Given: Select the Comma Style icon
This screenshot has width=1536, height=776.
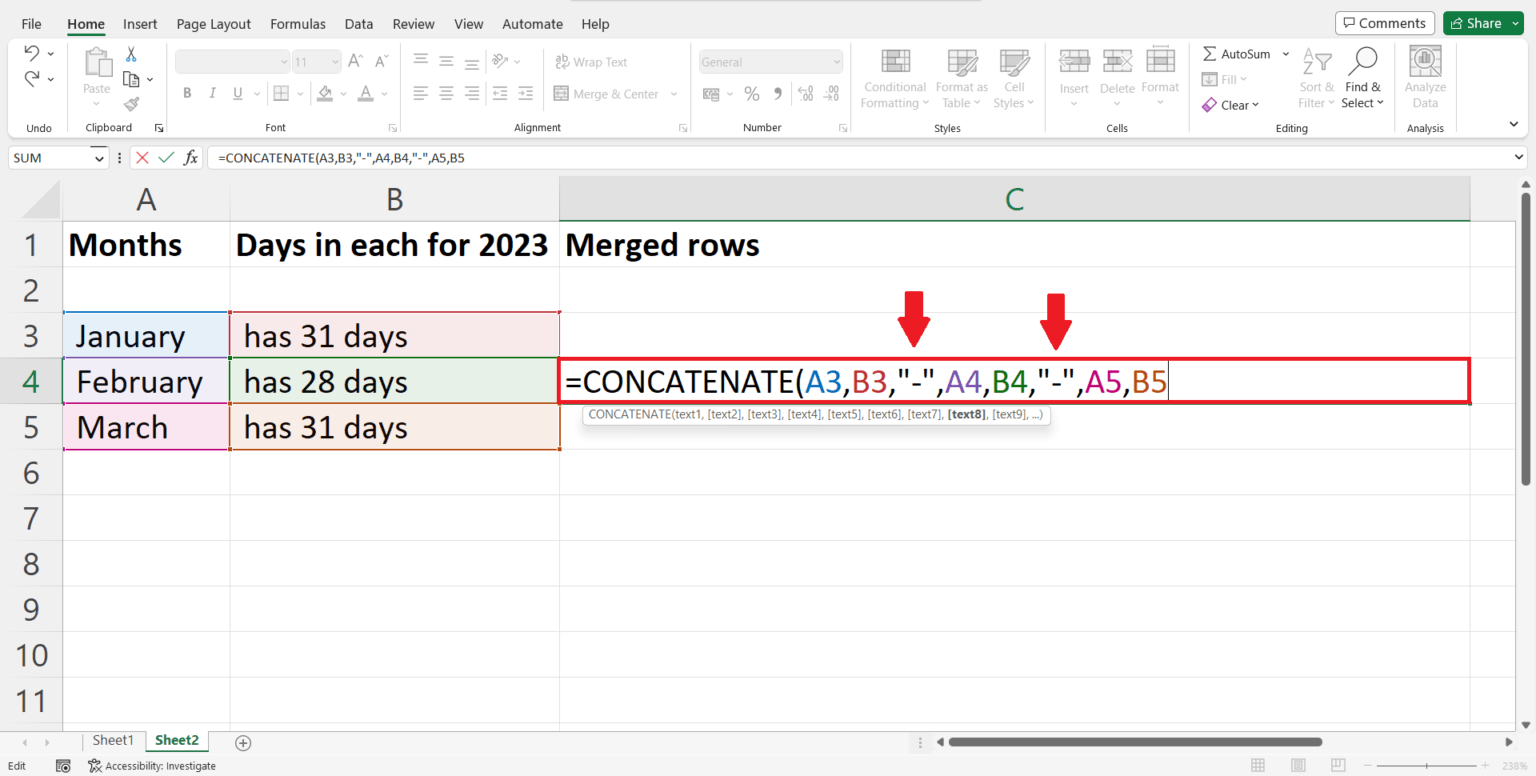Looking at the screenshot, I should point(777,93).
